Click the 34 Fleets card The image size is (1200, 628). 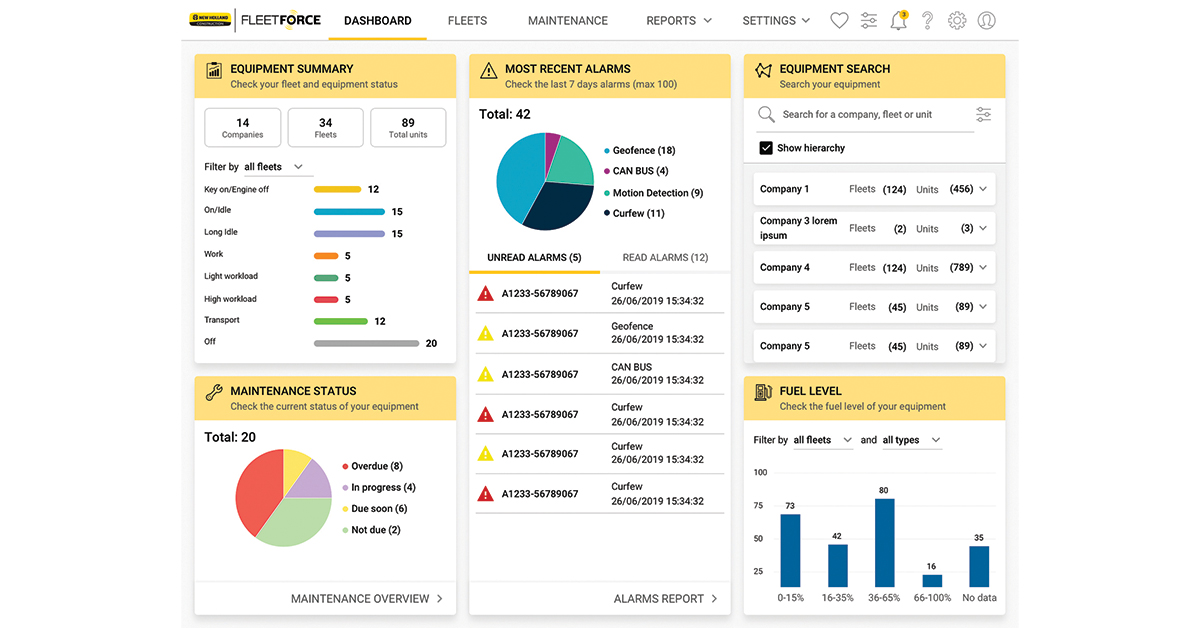(x=325, y=128)
